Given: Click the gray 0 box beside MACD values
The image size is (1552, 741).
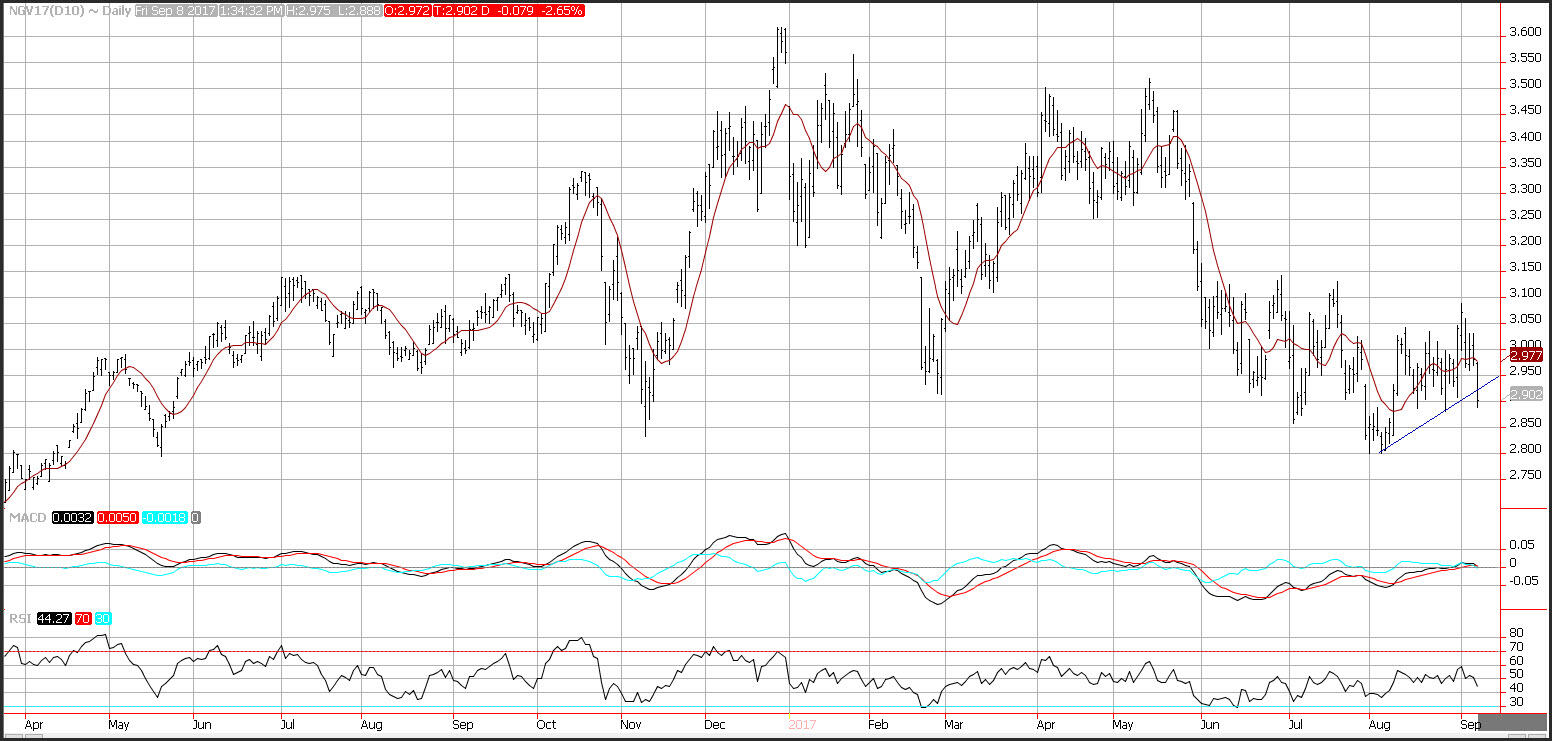Looking at the screenshot, I should (196, 517).
